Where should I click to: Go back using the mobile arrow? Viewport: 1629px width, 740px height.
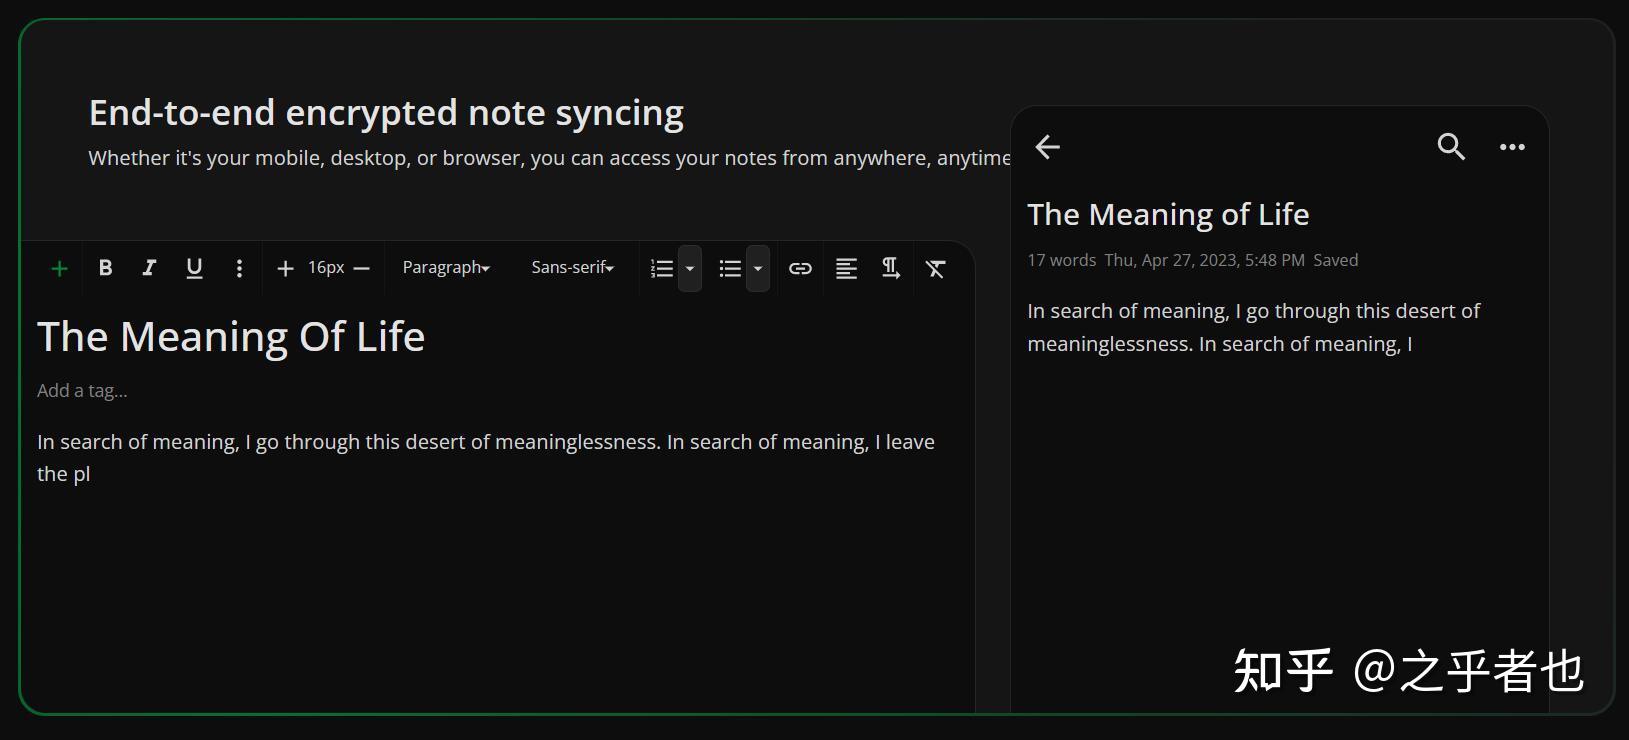(1047, 147)
